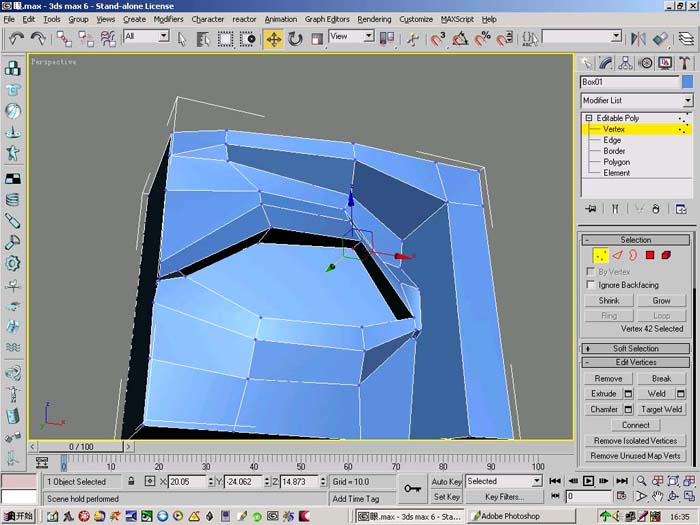Select the Polygon sub-object red square icon

point(650,255)
